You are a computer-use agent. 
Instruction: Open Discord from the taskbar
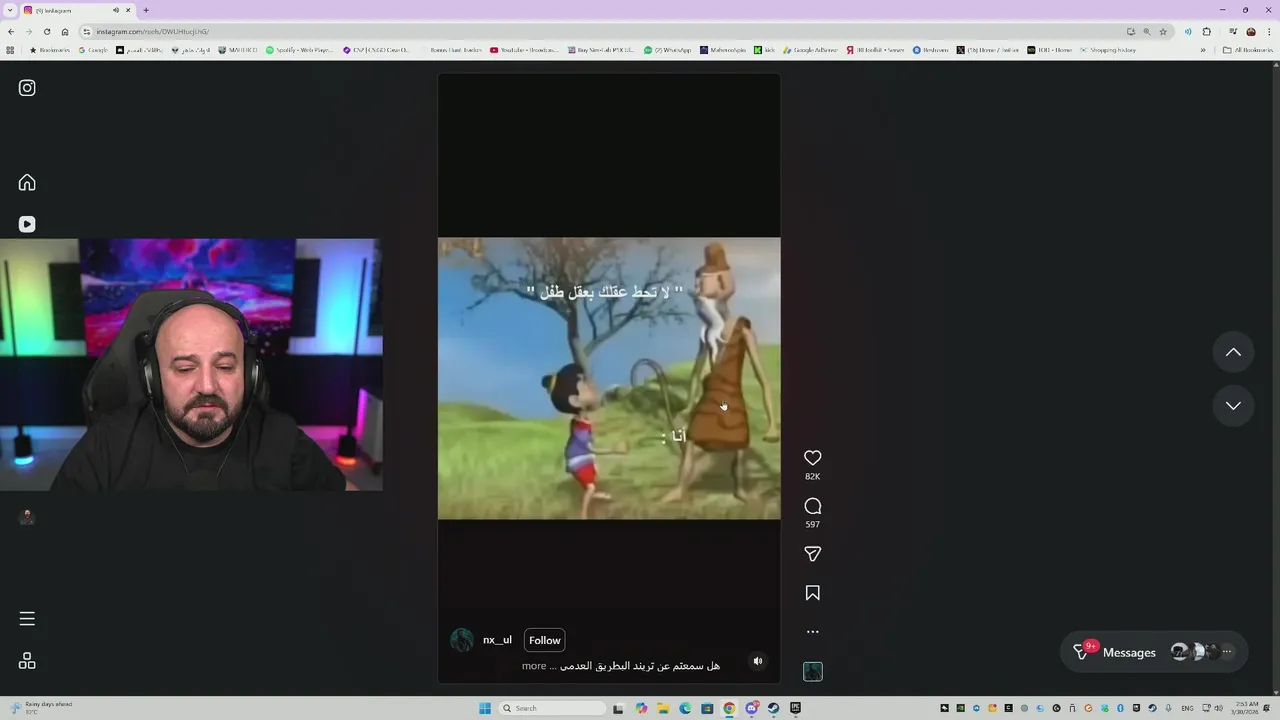(x=751, y=708)
